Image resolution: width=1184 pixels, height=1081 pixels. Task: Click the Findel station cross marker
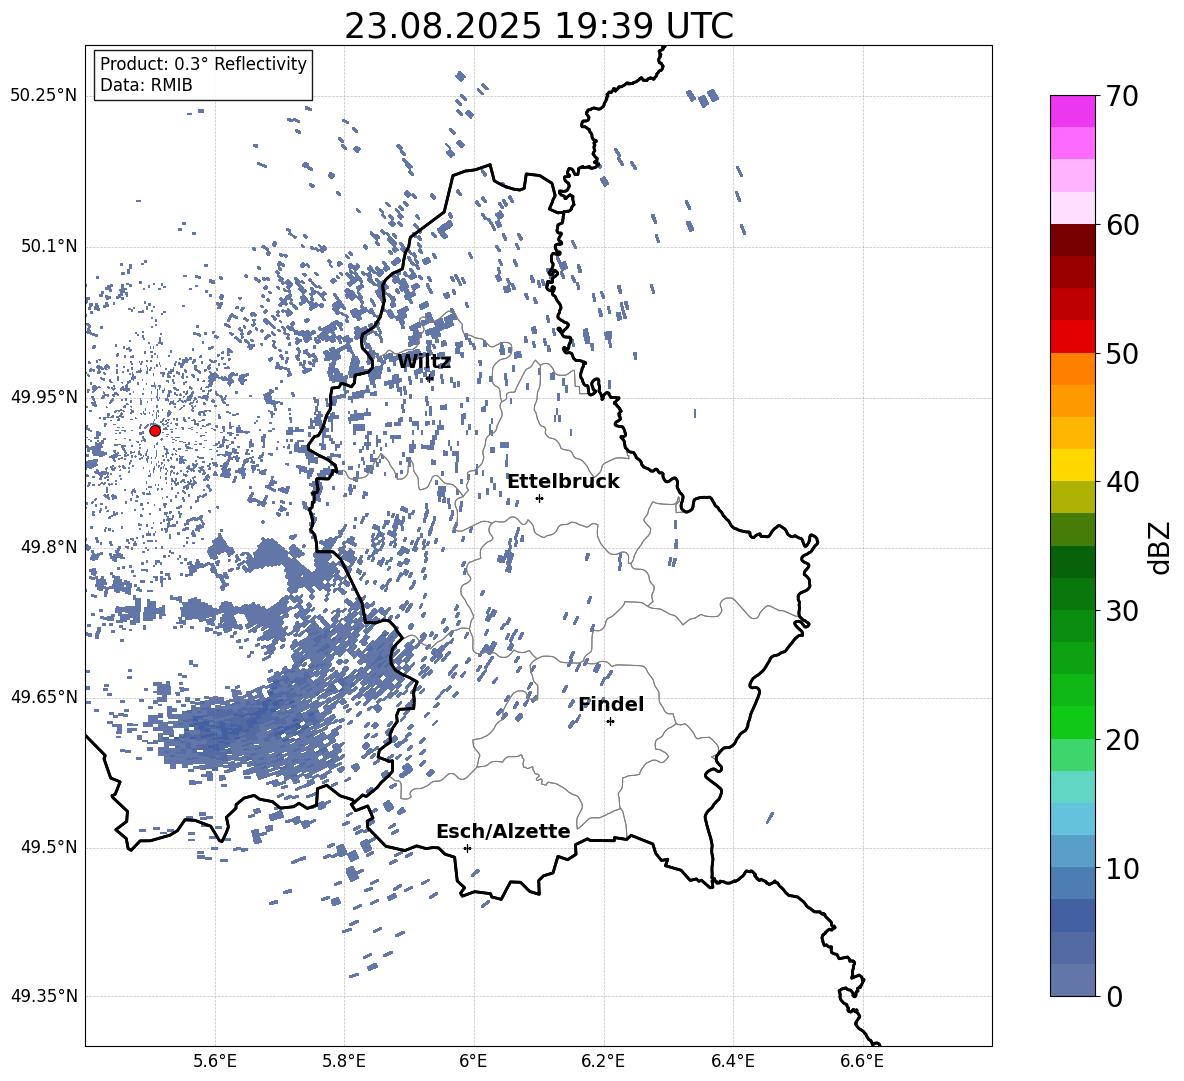click(x=610, y=722)
